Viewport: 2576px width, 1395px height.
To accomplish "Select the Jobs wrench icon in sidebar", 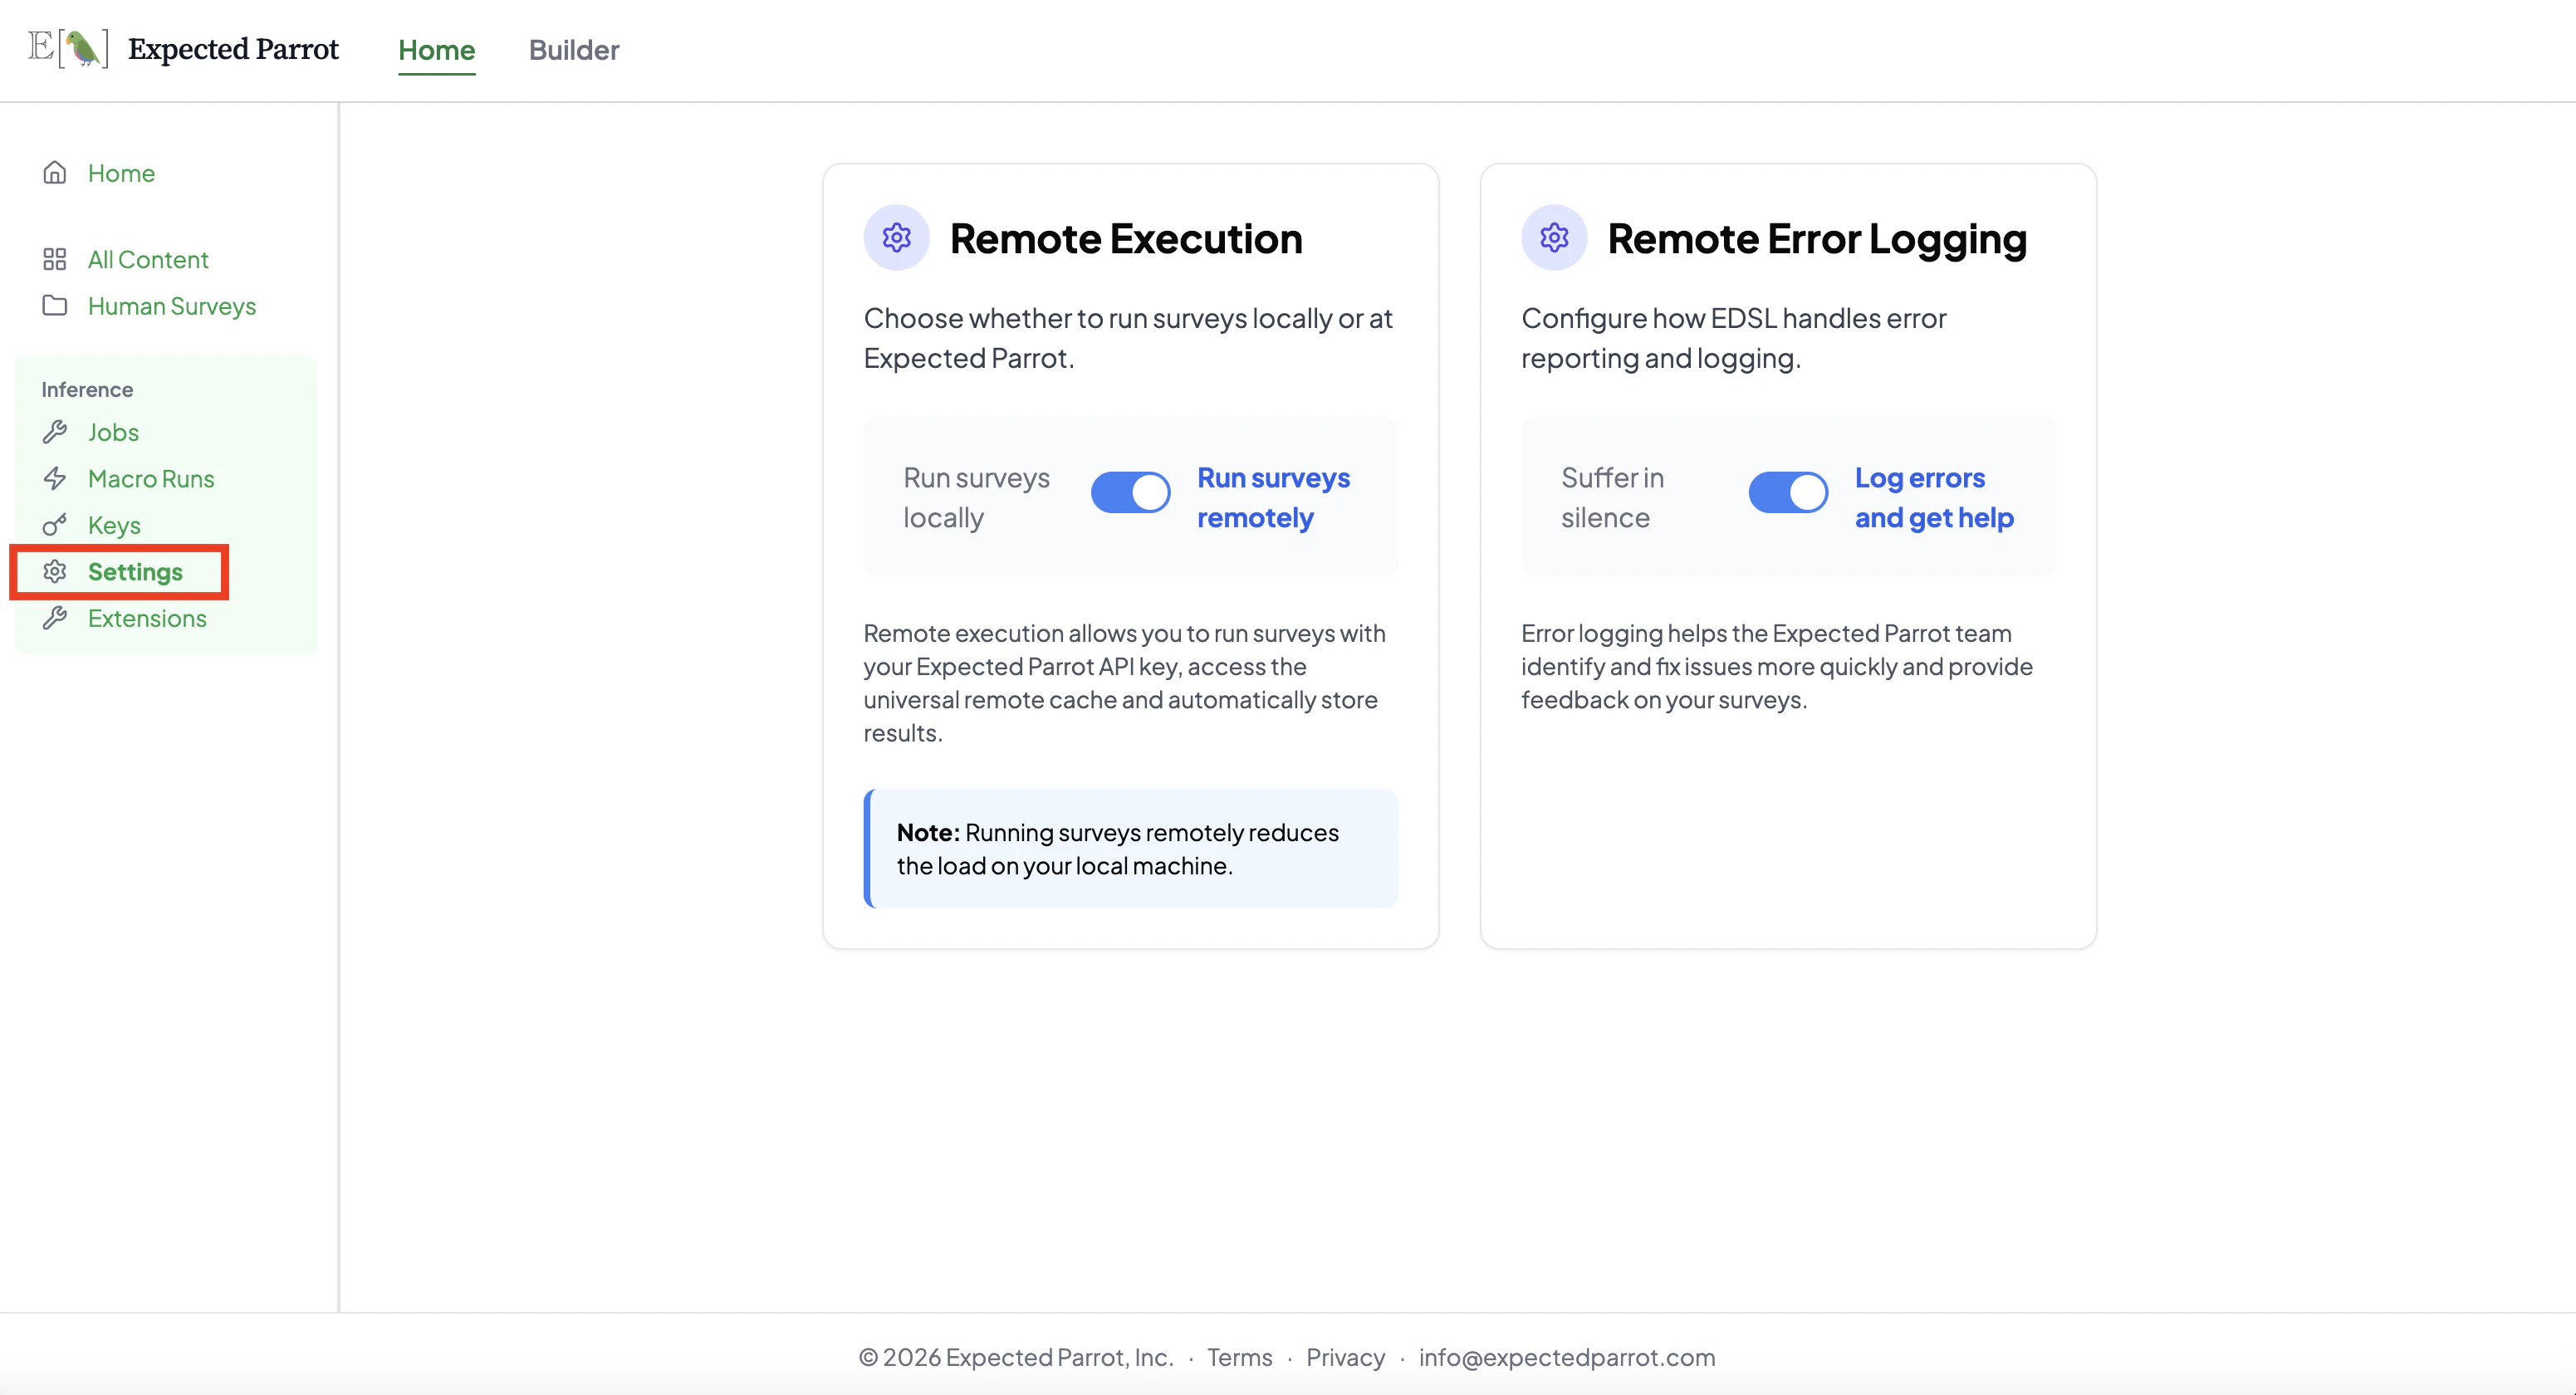I will (55, 432).
